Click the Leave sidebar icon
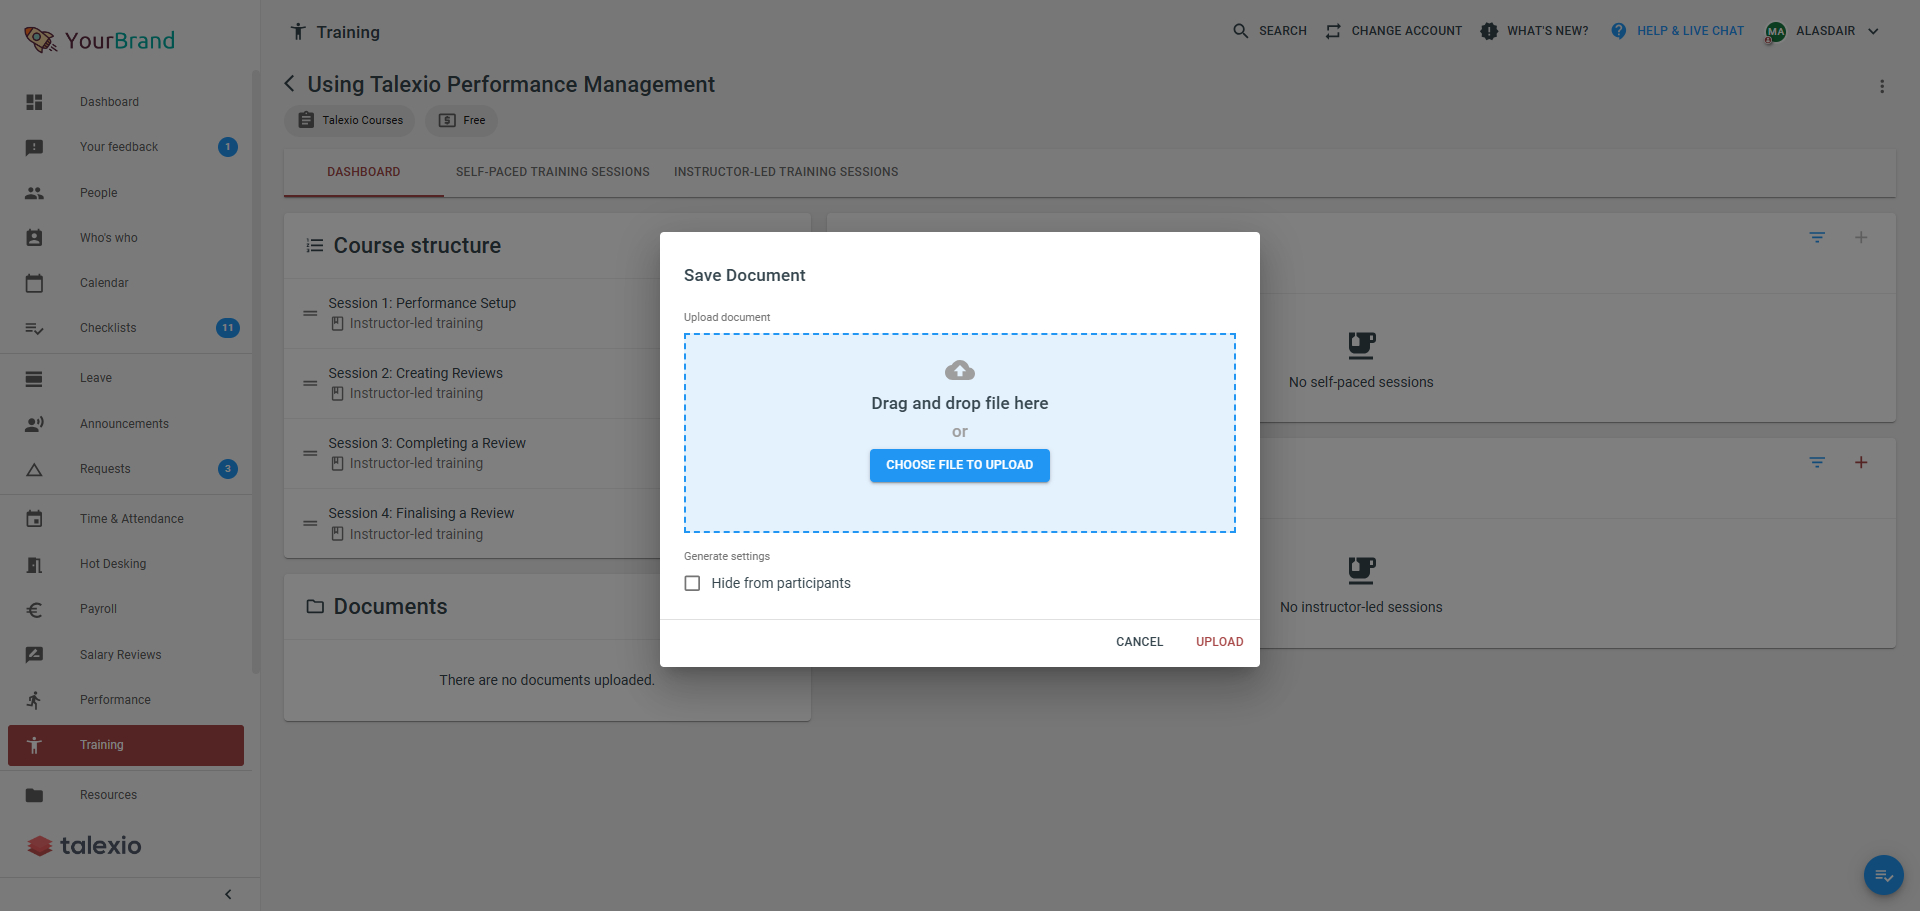This screenshot has height=911, width=1920. click(34, 378)
